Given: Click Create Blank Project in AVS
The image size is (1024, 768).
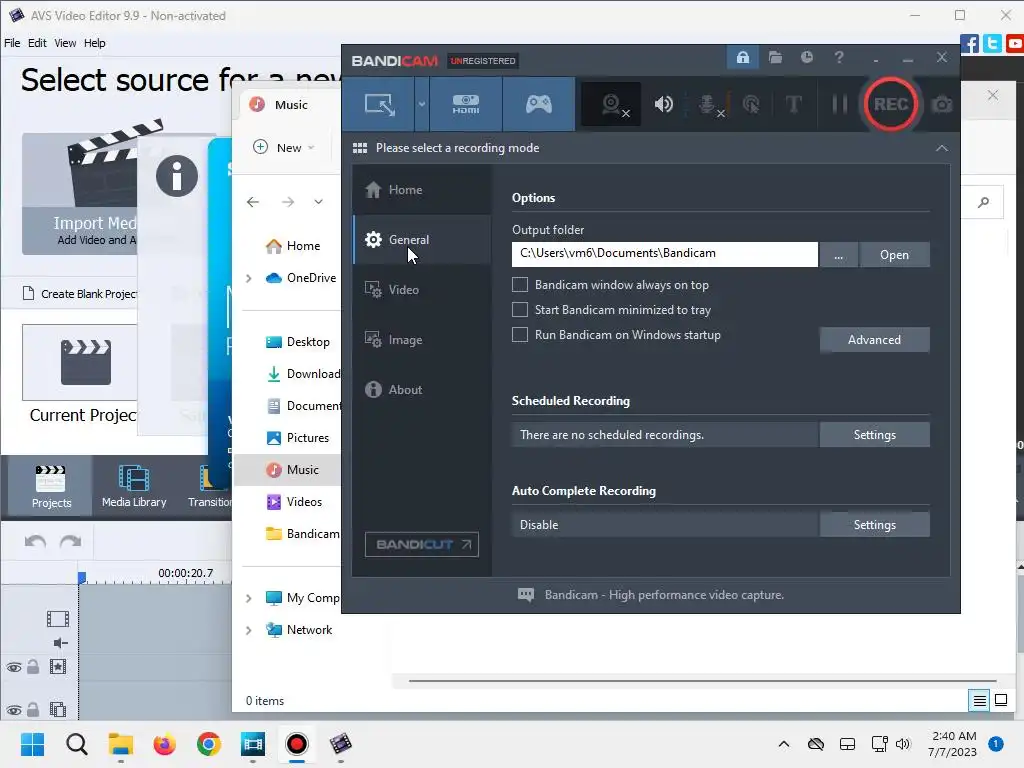Looking at the screenshot, I should coord(80,294).
